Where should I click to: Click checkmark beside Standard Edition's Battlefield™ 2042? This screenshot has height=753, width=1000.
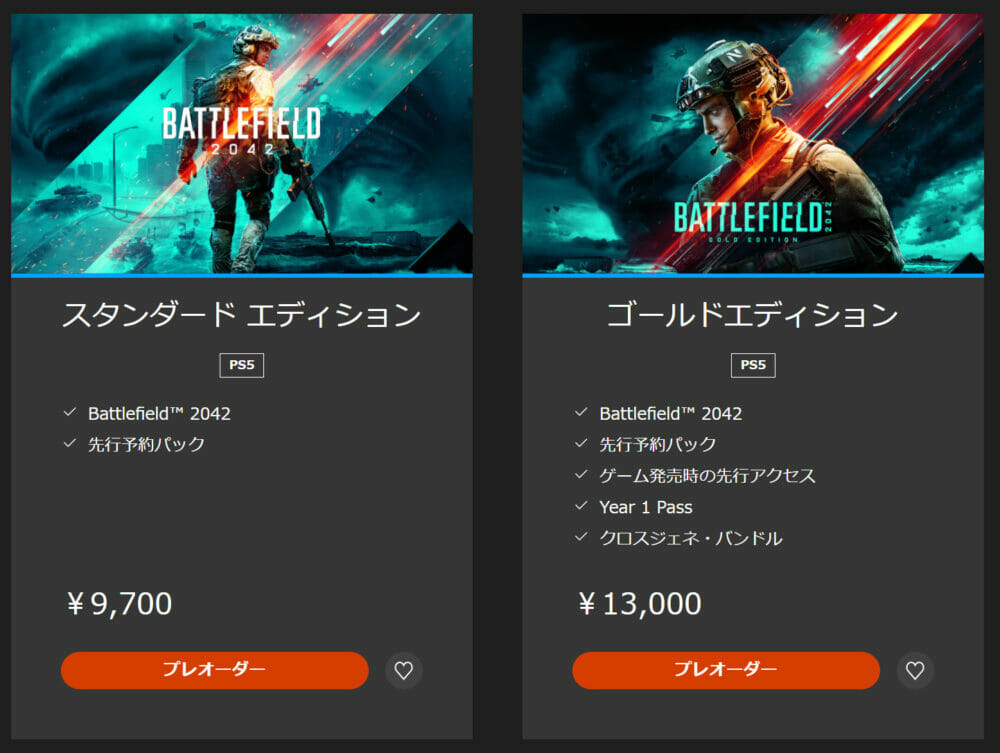click(x=70, y=412)
